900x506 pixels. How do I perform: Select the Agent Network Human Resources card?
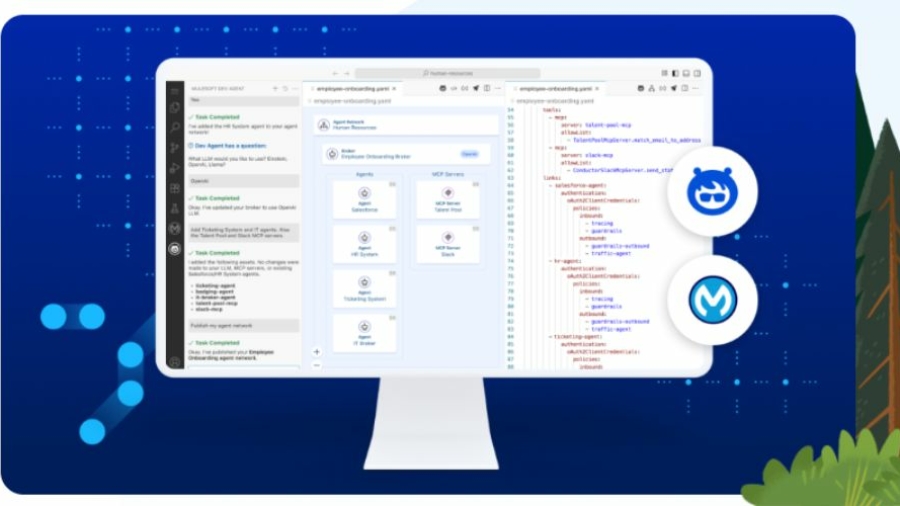click(406, 125)
